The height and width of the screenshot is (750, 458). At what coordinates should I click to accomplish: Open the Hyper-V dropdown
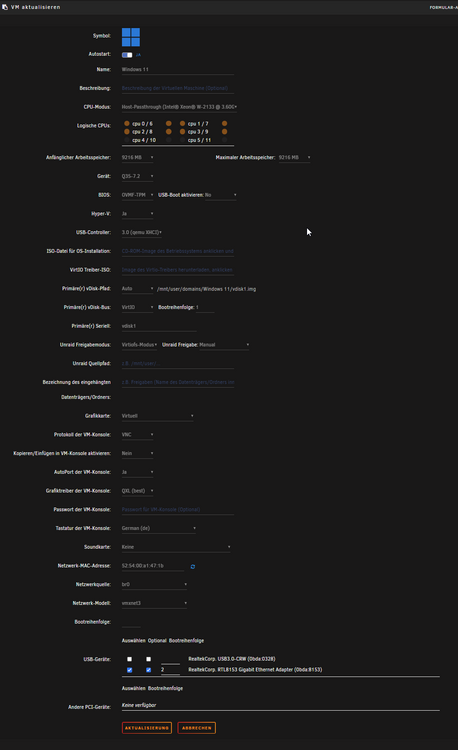[x=138, y=214]
